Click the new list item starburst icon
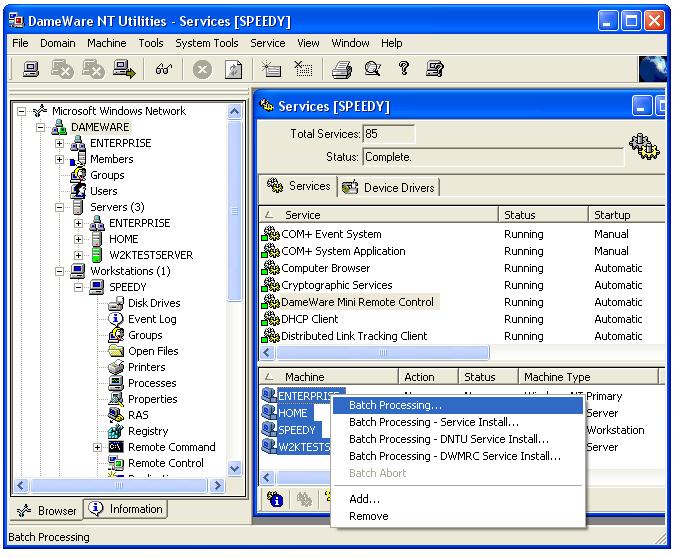 [271, 69]
